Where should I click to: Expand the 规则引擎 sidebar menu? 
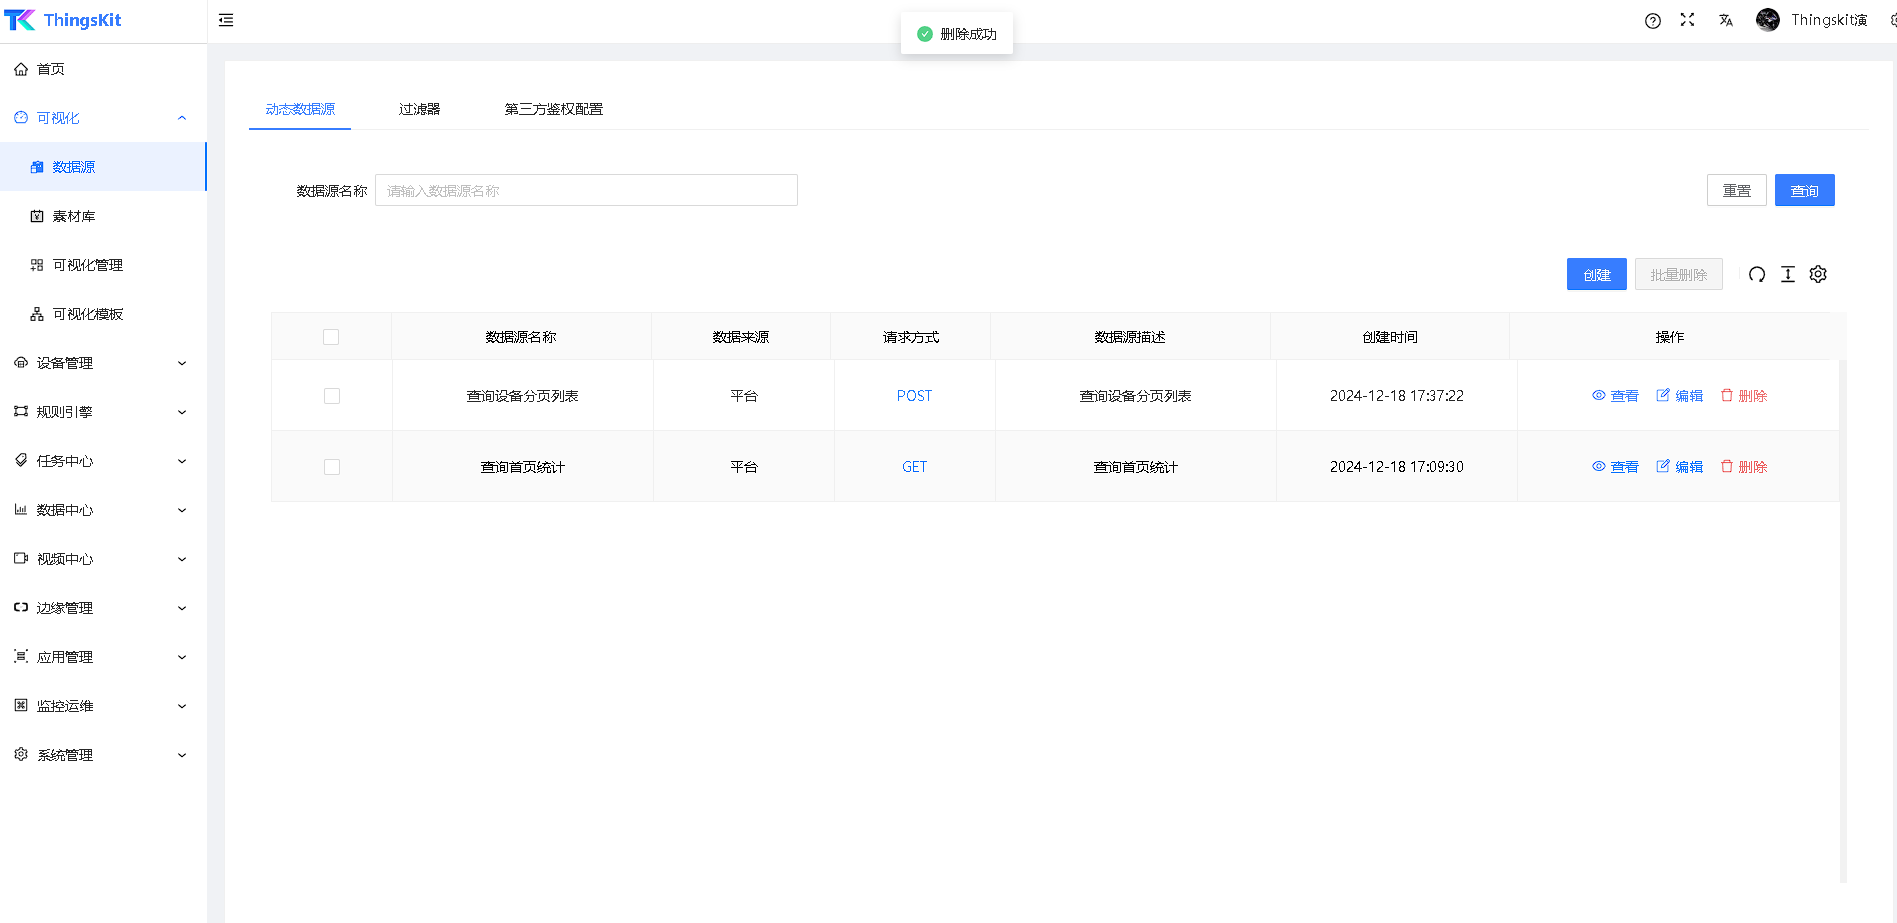(x=100, y=412)
